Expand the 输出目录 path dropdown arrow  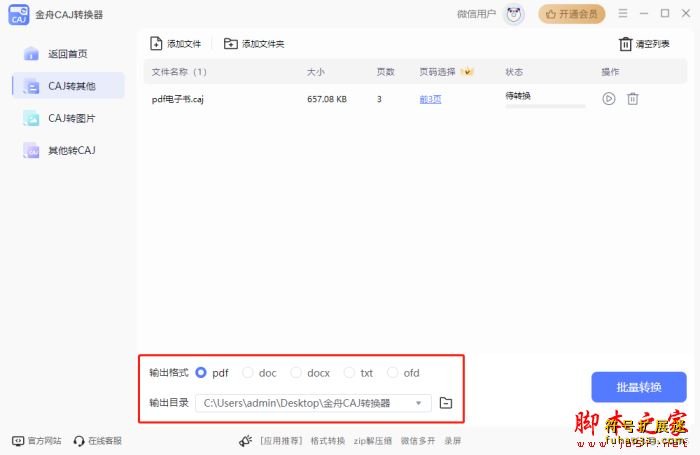tap(418, 403)
